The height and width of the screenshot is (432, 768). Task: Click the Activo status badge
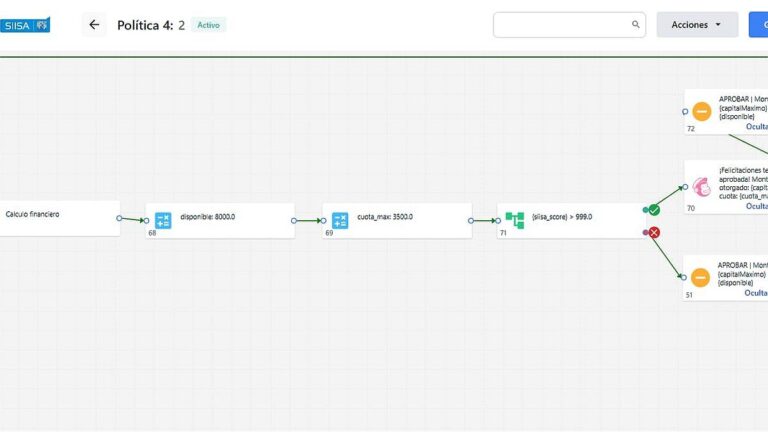(x=208, y=25)
